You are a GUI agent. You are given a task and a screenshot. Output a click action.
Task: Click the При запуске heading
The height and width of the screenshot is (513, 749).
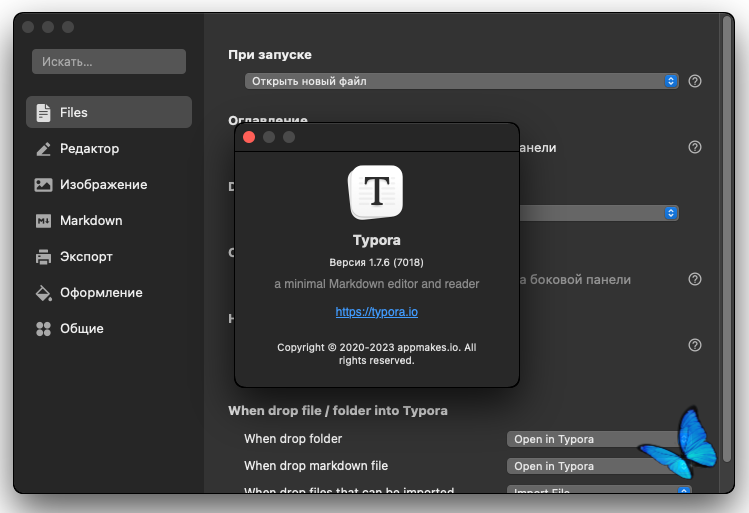[270, 55]
